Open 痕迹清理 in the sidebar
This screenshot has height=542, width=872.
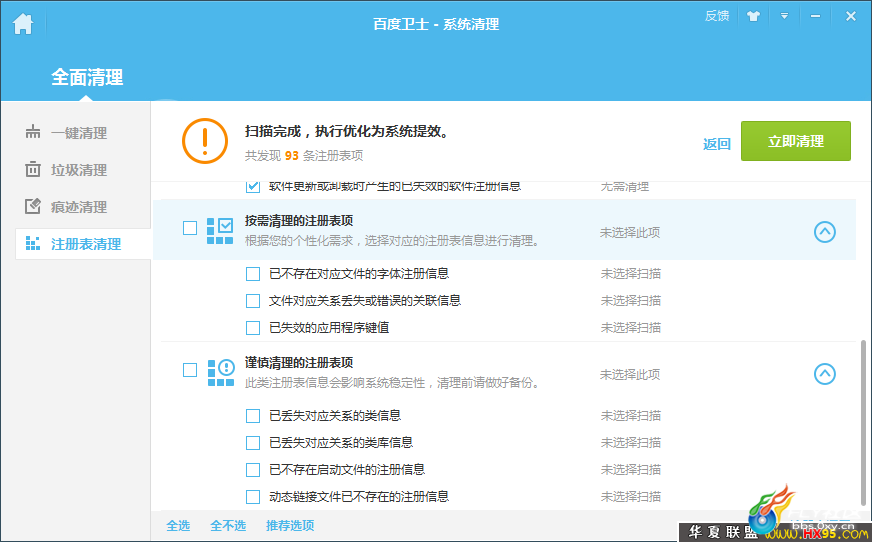coord(78,207)
